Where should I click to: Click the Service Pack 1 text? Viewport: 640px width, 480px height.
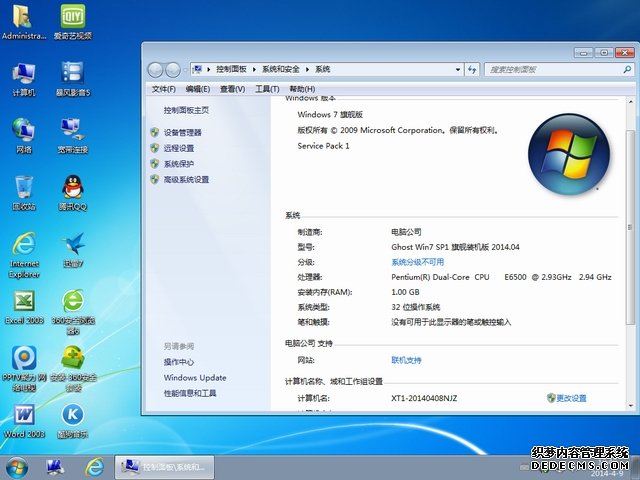click(x=323, y=146)
